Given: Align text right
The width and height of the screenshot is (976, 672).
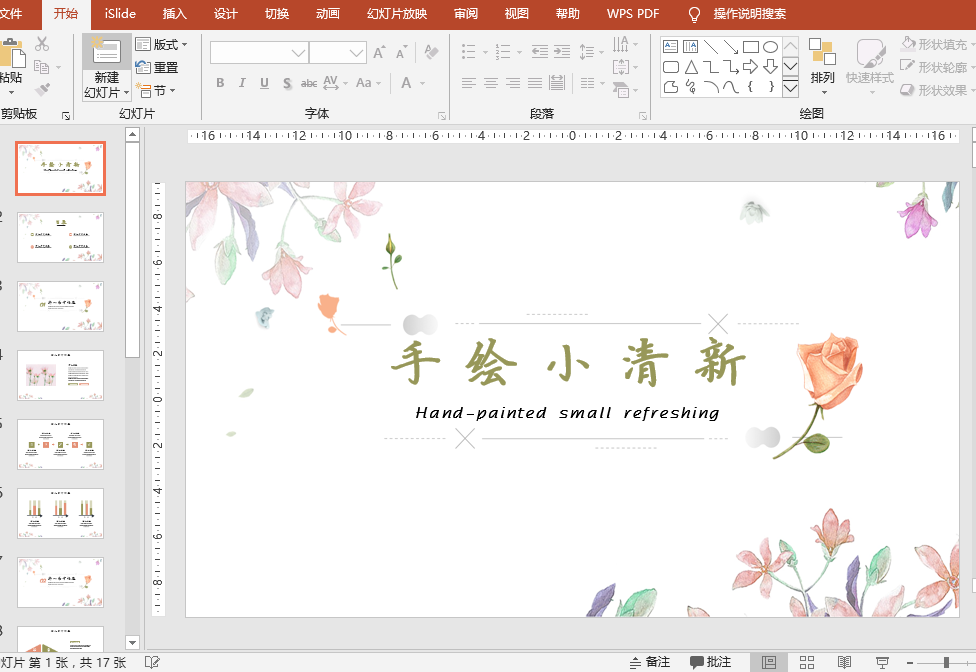Looking at the screenshot, I should tap(513, 83).
